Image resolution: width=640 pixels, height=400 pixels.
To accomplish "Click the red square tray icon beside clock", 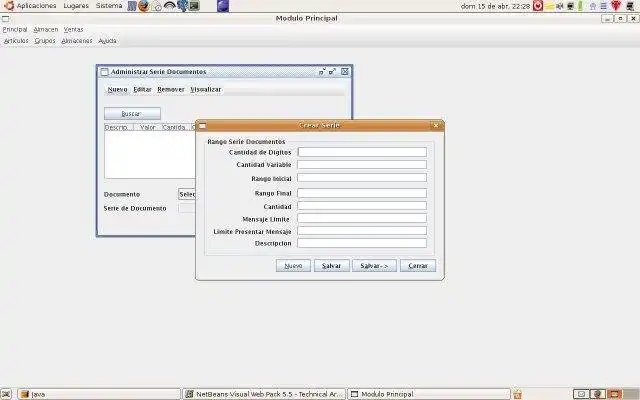I will click(x=538, y=6).
